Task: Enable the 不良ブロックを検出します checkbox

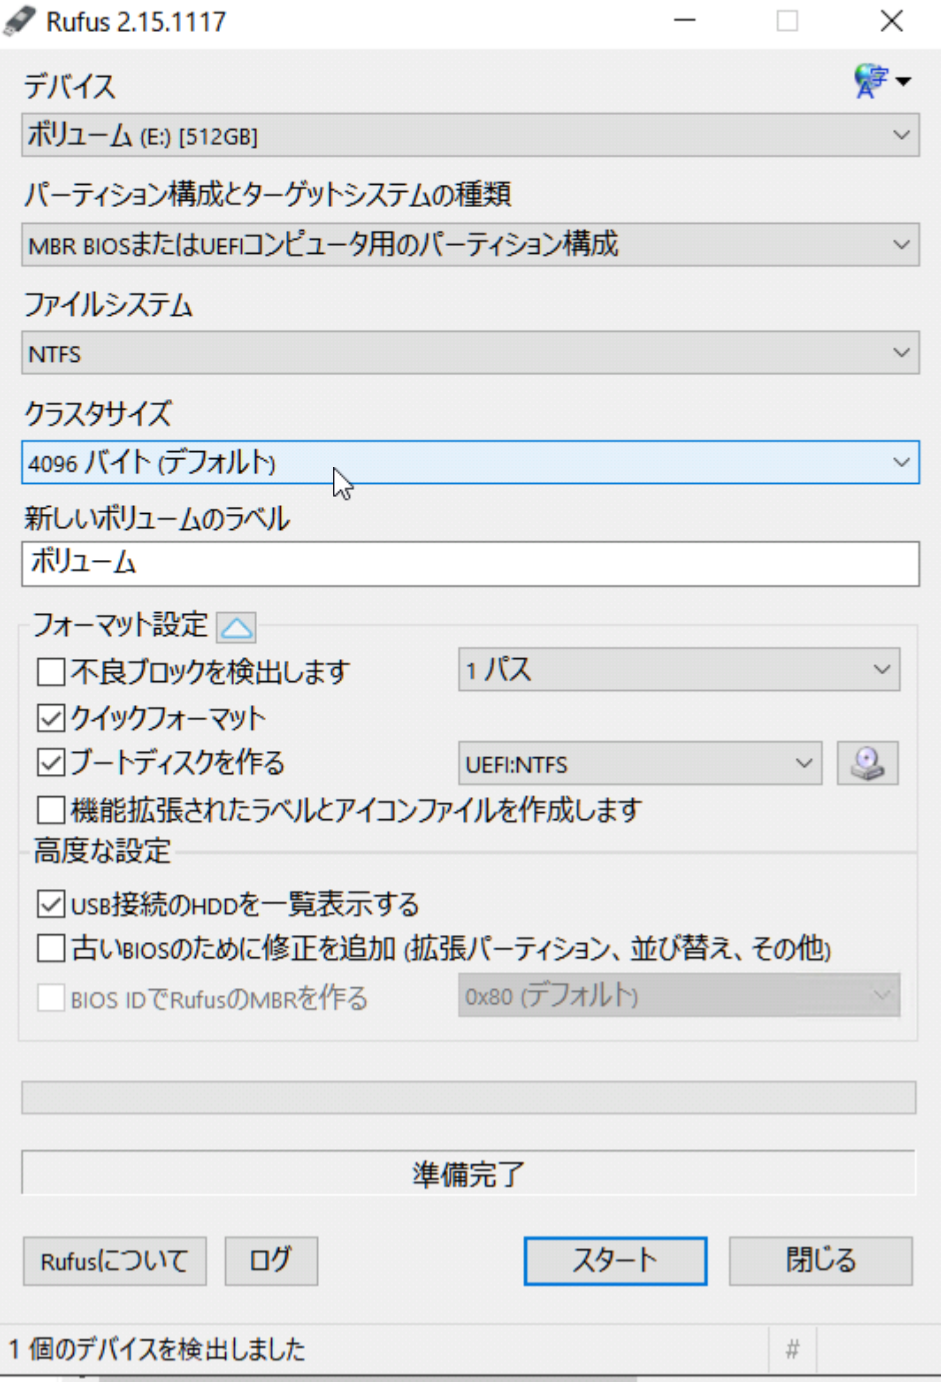Action: pyautogui.click(x=51, y=671)
